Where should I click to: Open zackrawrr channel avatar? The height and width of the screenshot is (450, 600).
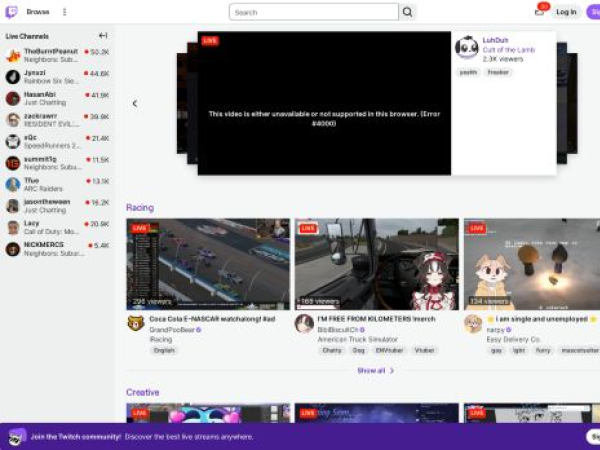point(13,120)
